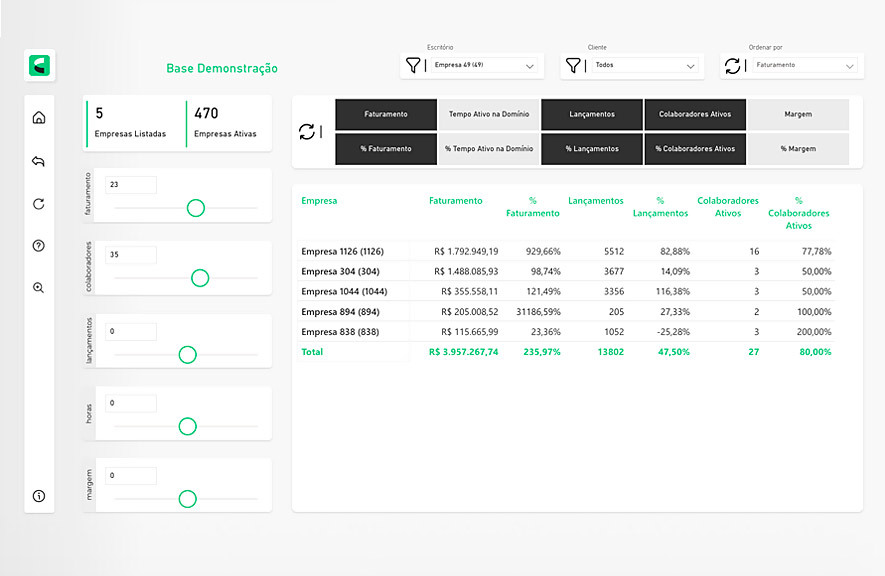Screen dimensions: 885x576
Task: Click the Escritório filter funnel icon
Action: [x=413, y=66]
